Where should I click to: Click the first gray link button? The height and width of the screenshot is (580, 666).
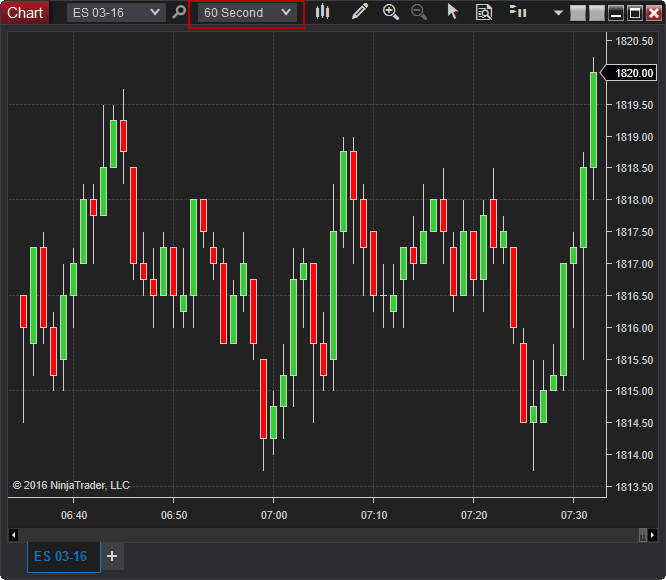578,13
